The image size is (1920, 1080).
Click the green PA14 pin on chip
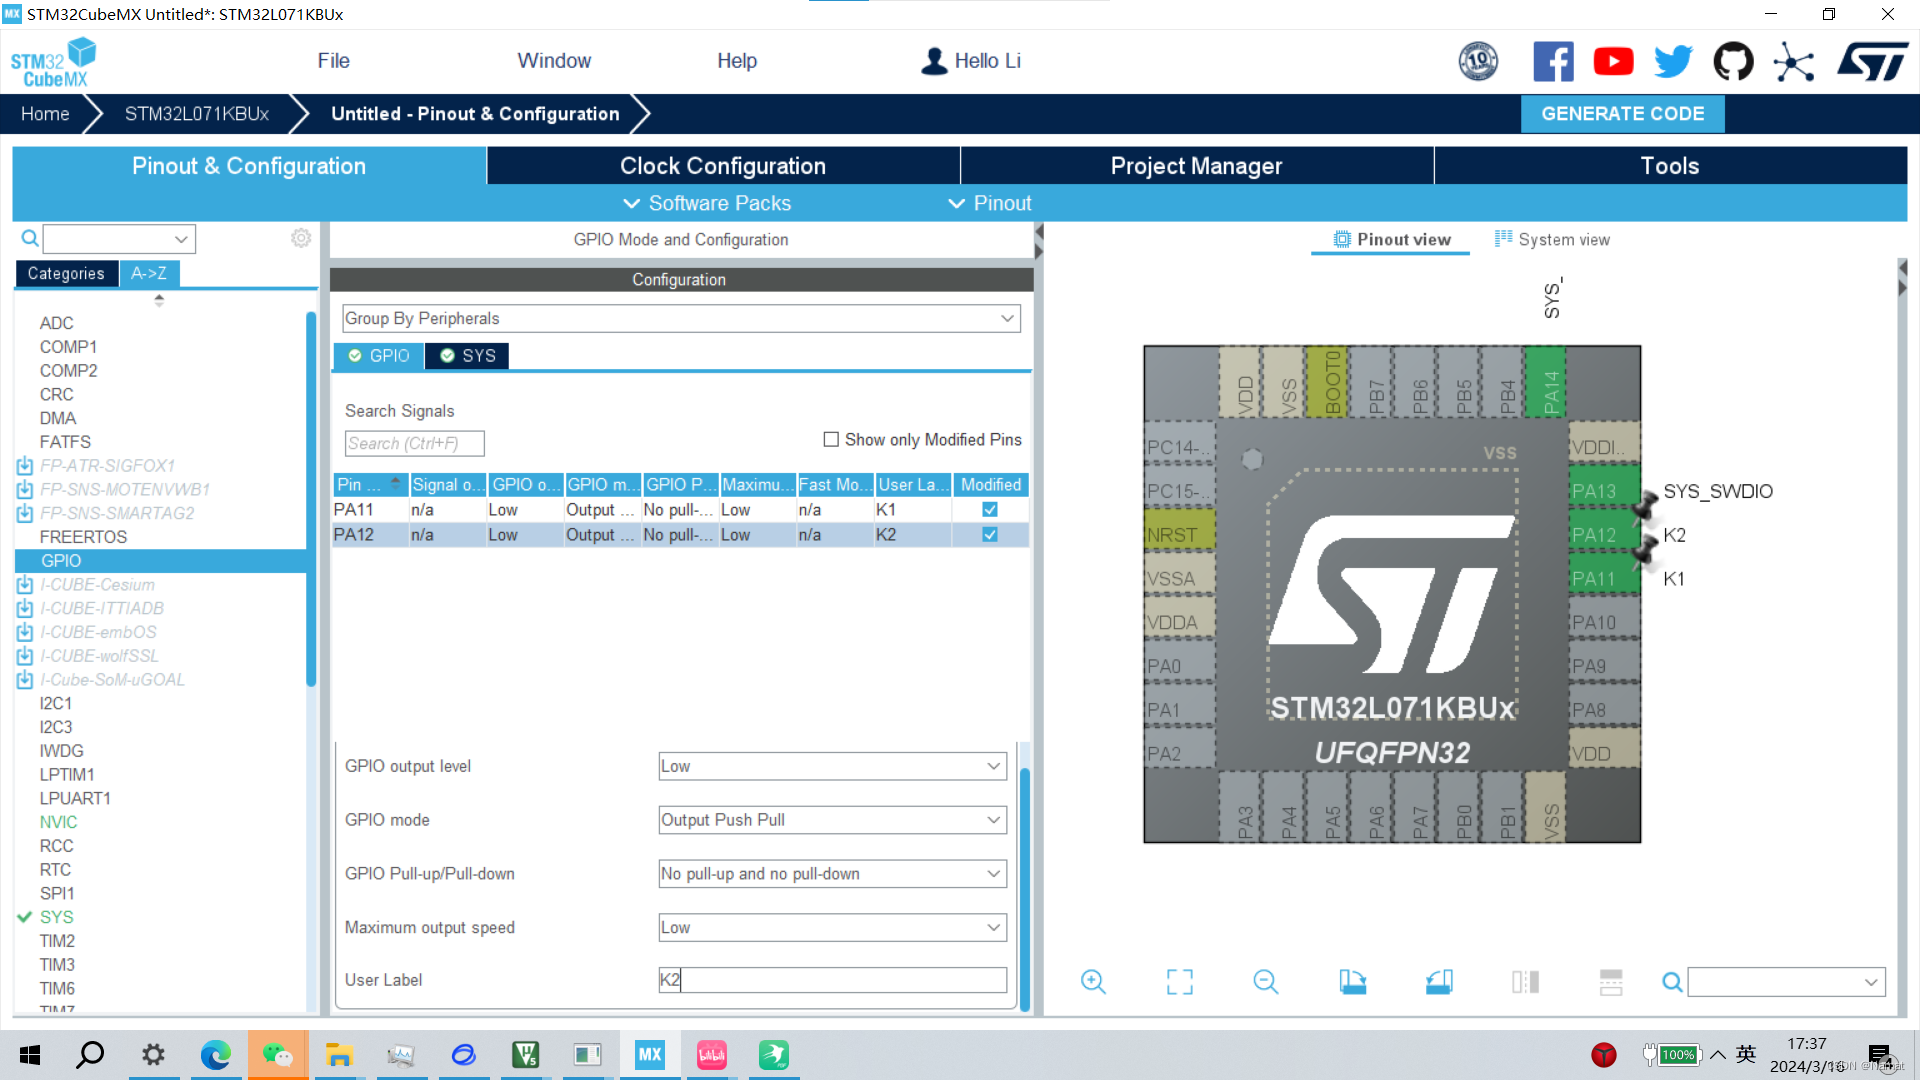tap(1546, 383)
